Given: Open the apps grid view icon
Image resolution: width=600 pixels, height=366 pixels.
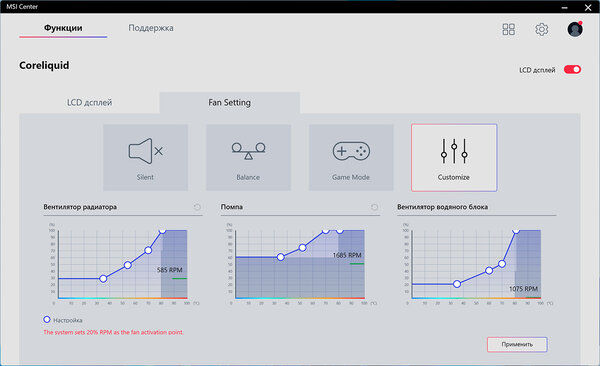Looking at the screenshot, I should pos(509,29).
